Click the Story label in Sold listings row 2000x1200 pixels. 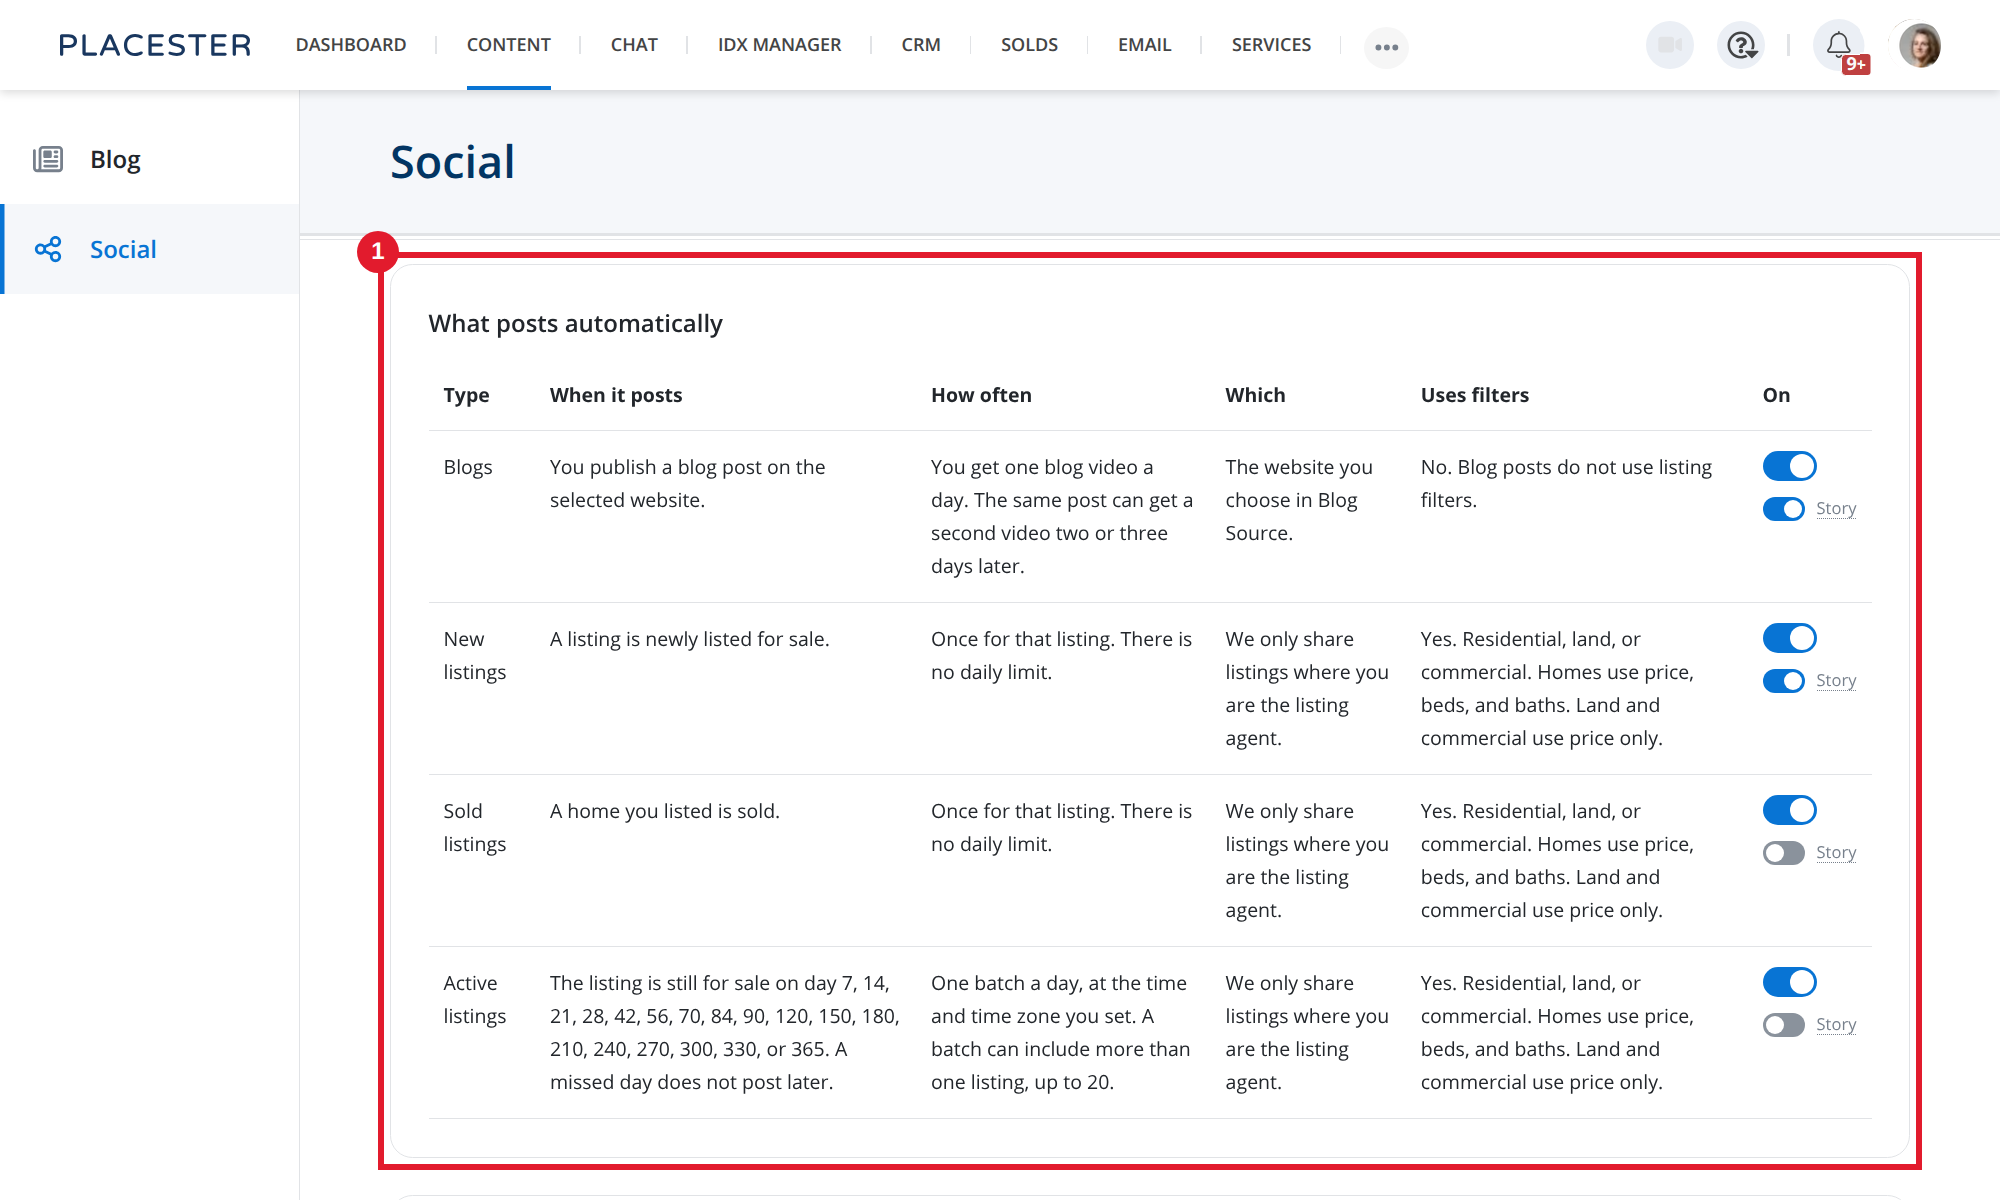pyautogui.click(x=1836, y=852)
